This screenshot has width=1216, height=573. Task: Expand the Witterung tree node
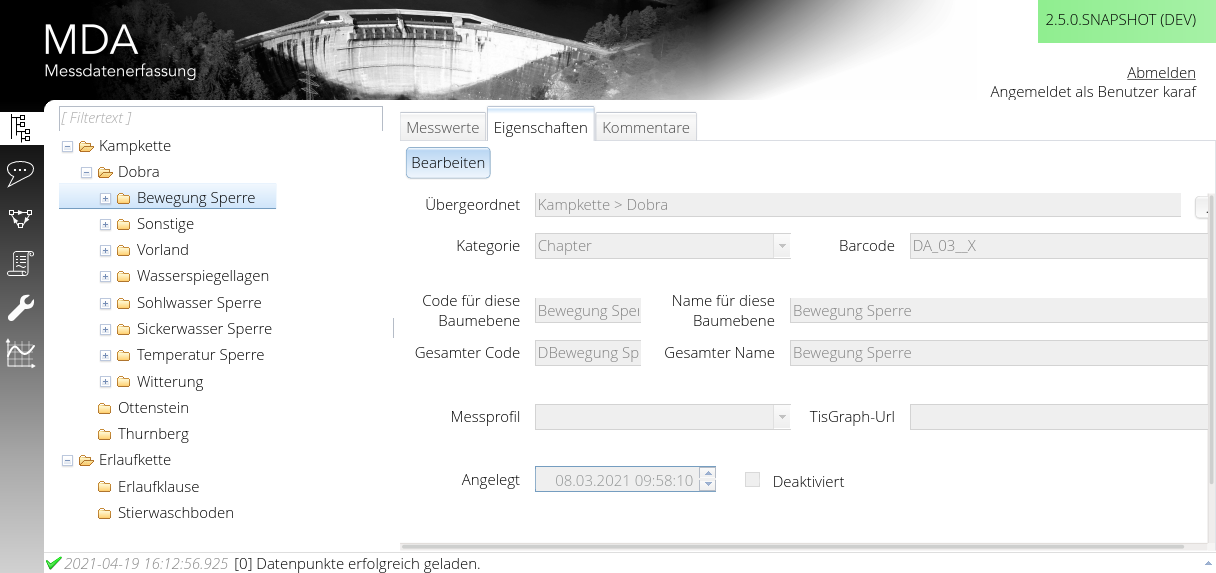click(x=105, y=382)
